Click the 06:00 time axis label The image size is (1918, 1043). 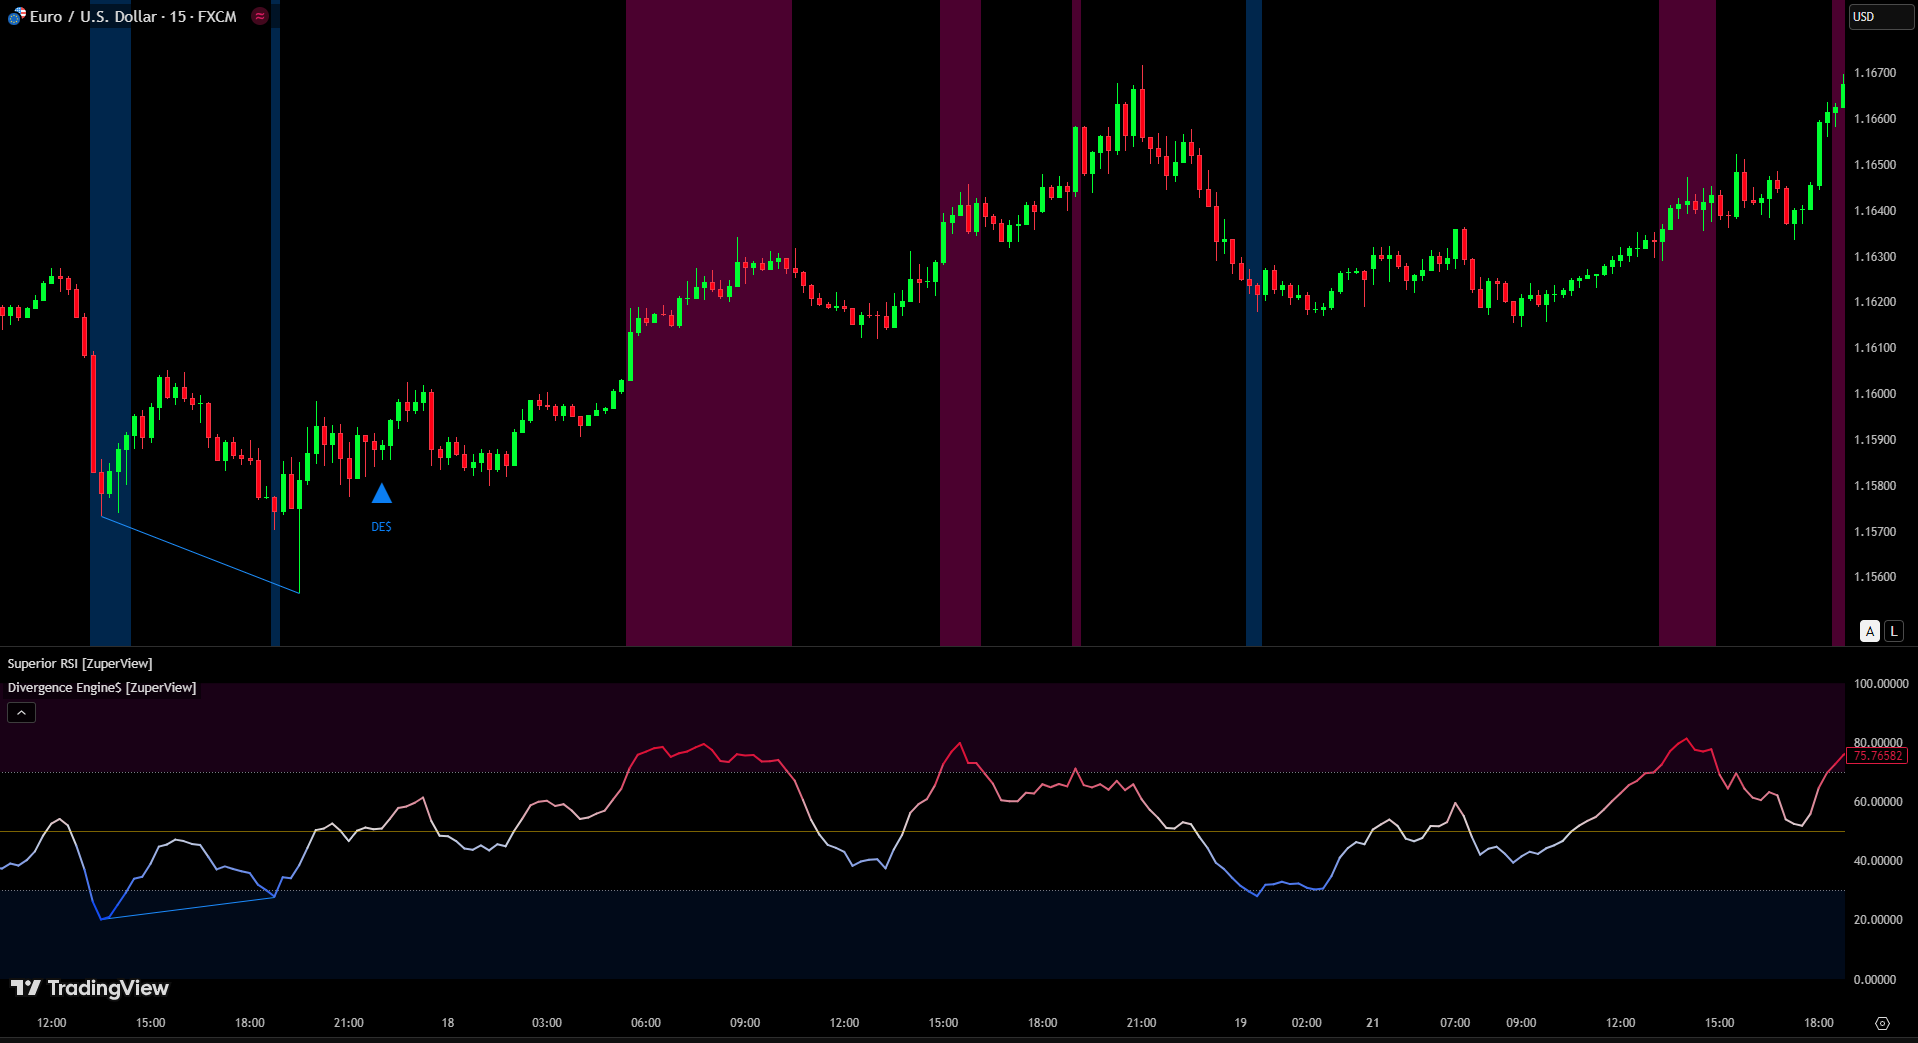(x=645, y=1023)
